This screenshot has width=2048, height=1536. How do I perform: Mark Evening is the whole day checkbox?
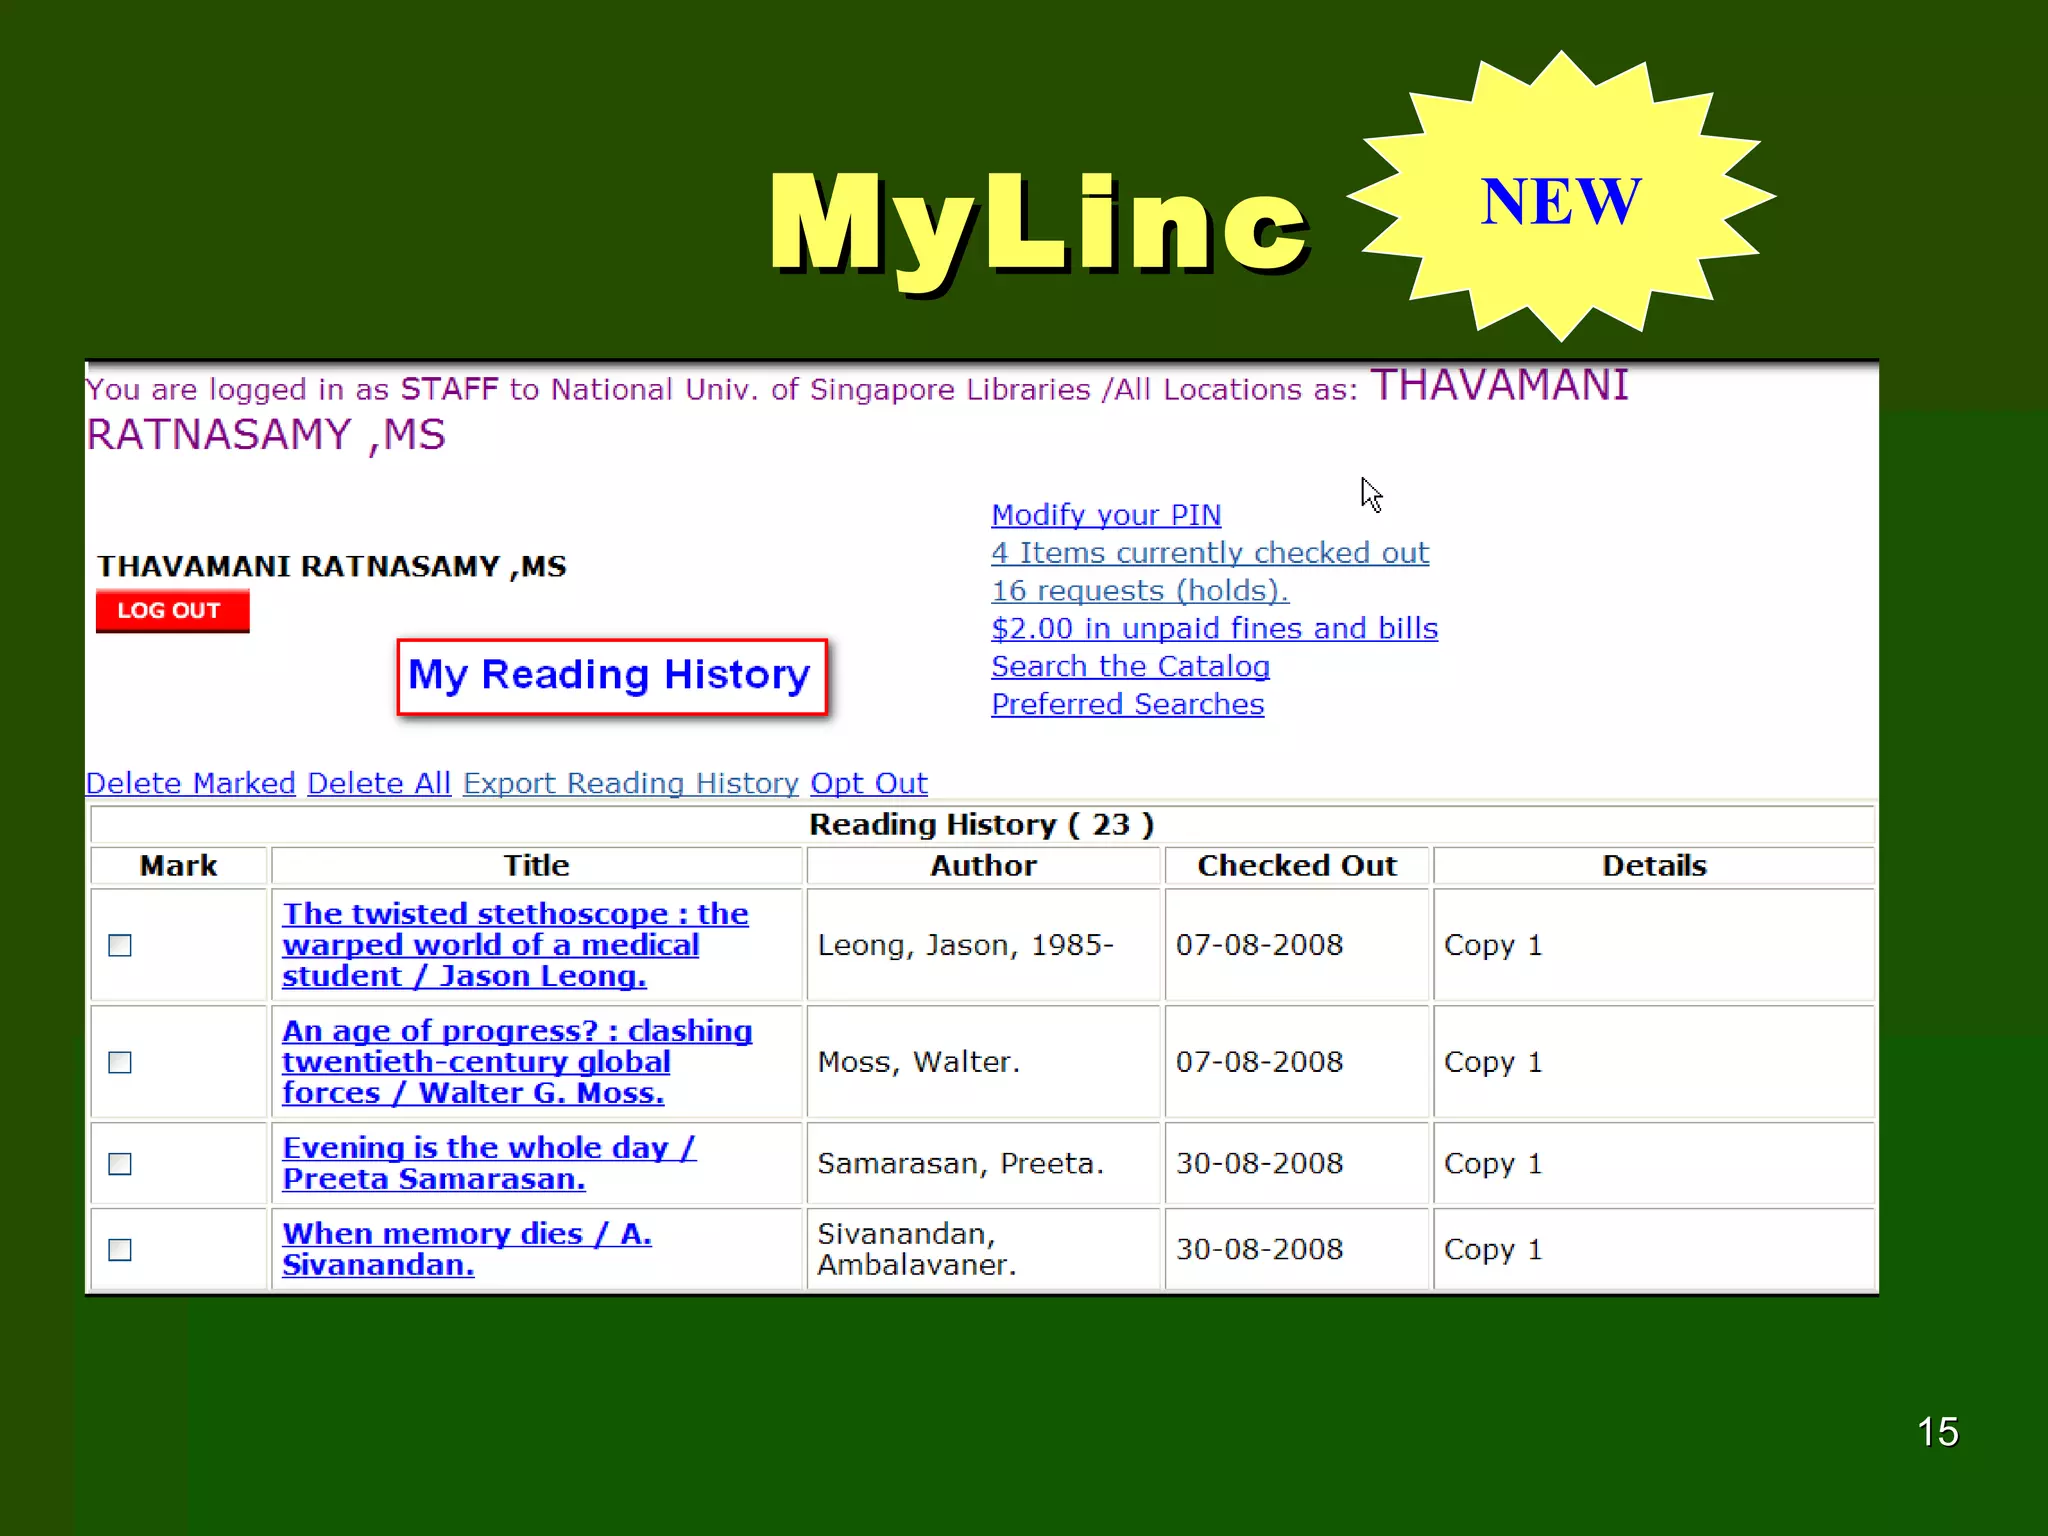point(120,1164)
